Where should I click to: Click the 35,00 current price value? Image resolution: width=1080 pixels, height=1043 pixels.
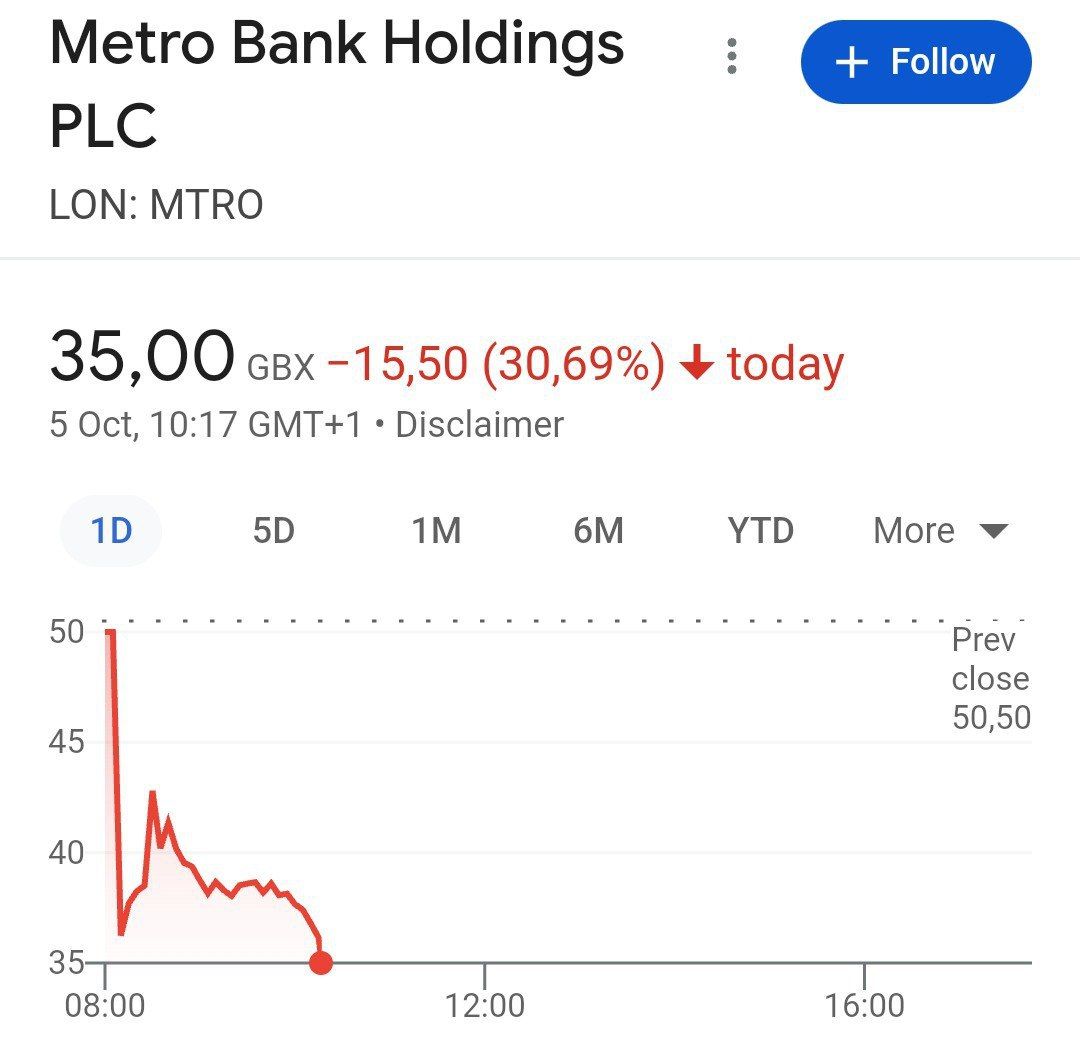(142, 358)
